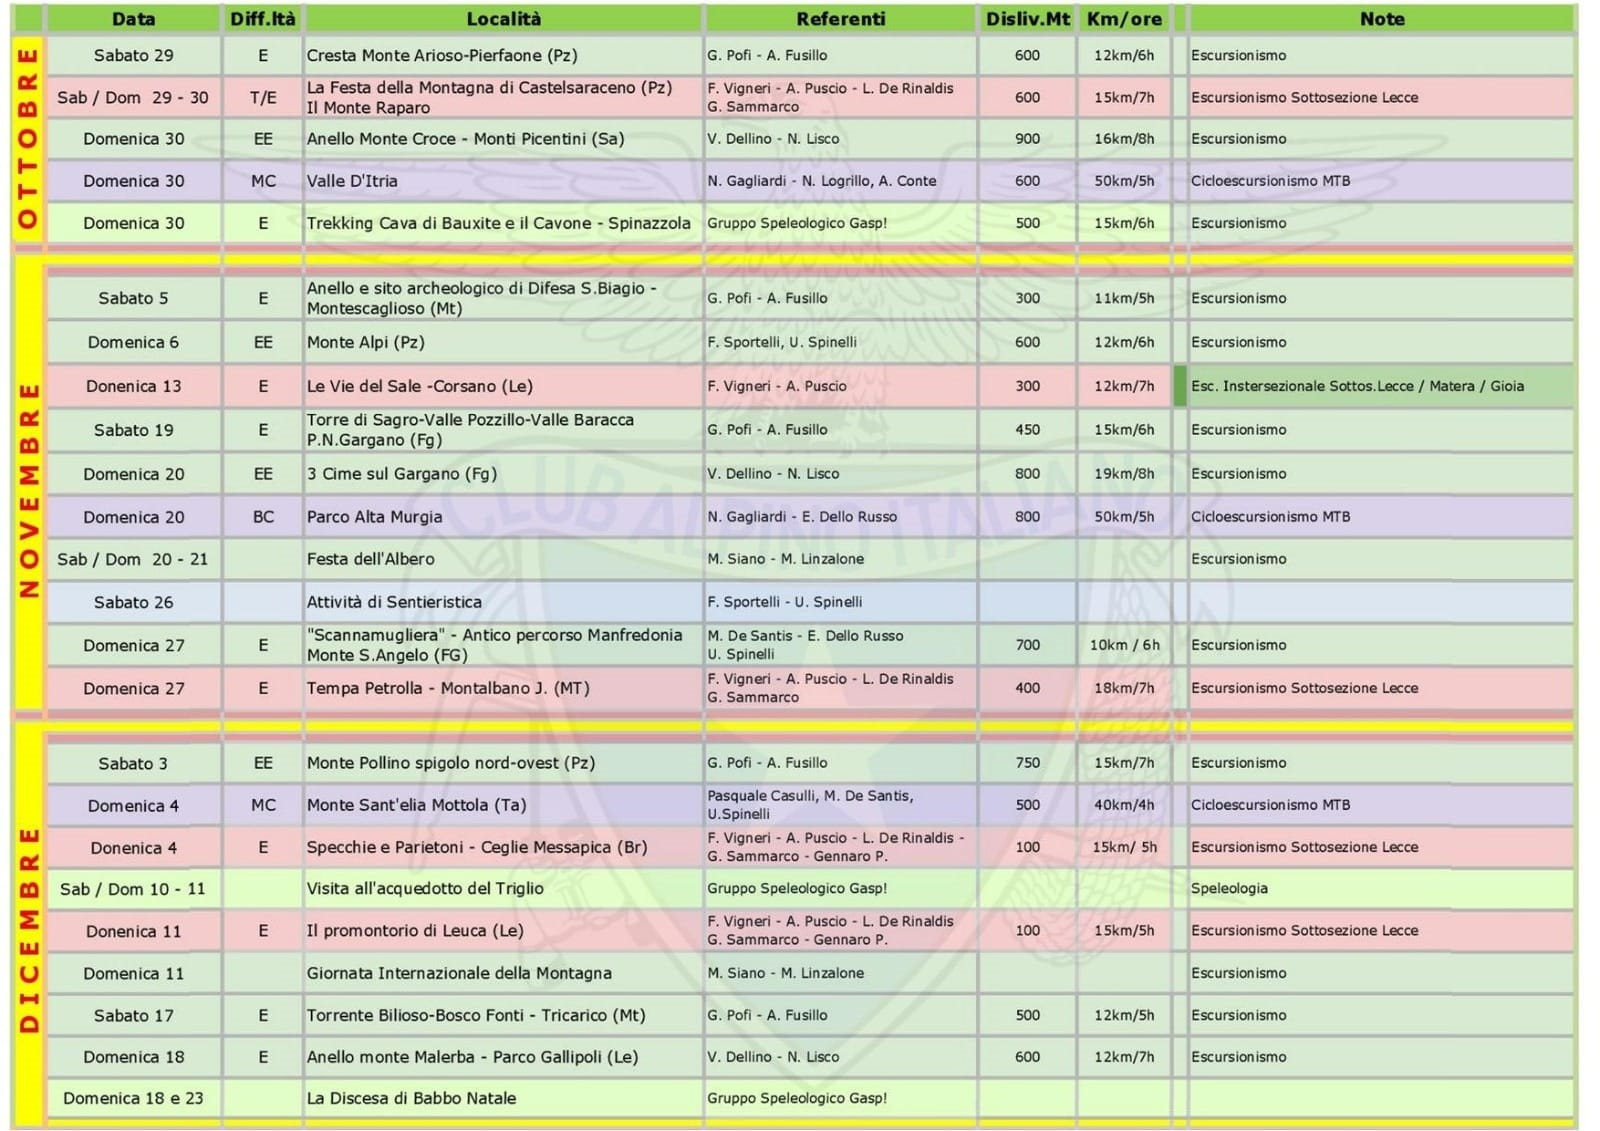Screen dimensions: 1600x1131
Task: Select the 'BC' difficulty cell
Action: 262,517
